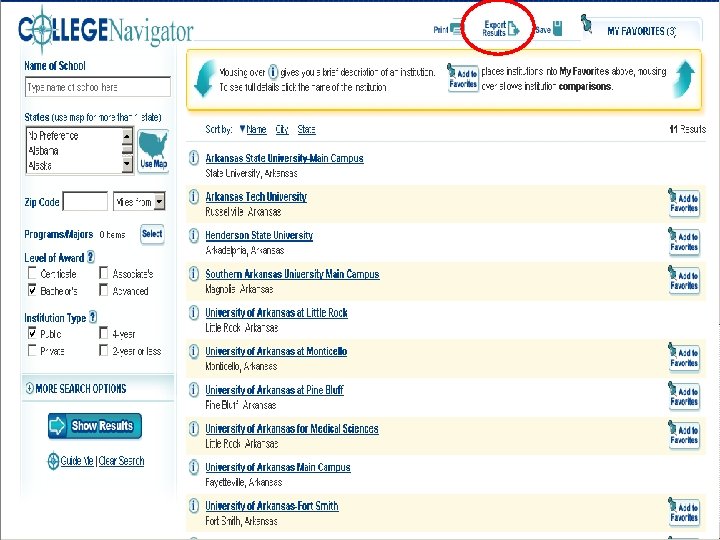Click info icon for University of Arkansas at Pine Bluff
This screenshot has width=720, height=540.
pos(194,389)
